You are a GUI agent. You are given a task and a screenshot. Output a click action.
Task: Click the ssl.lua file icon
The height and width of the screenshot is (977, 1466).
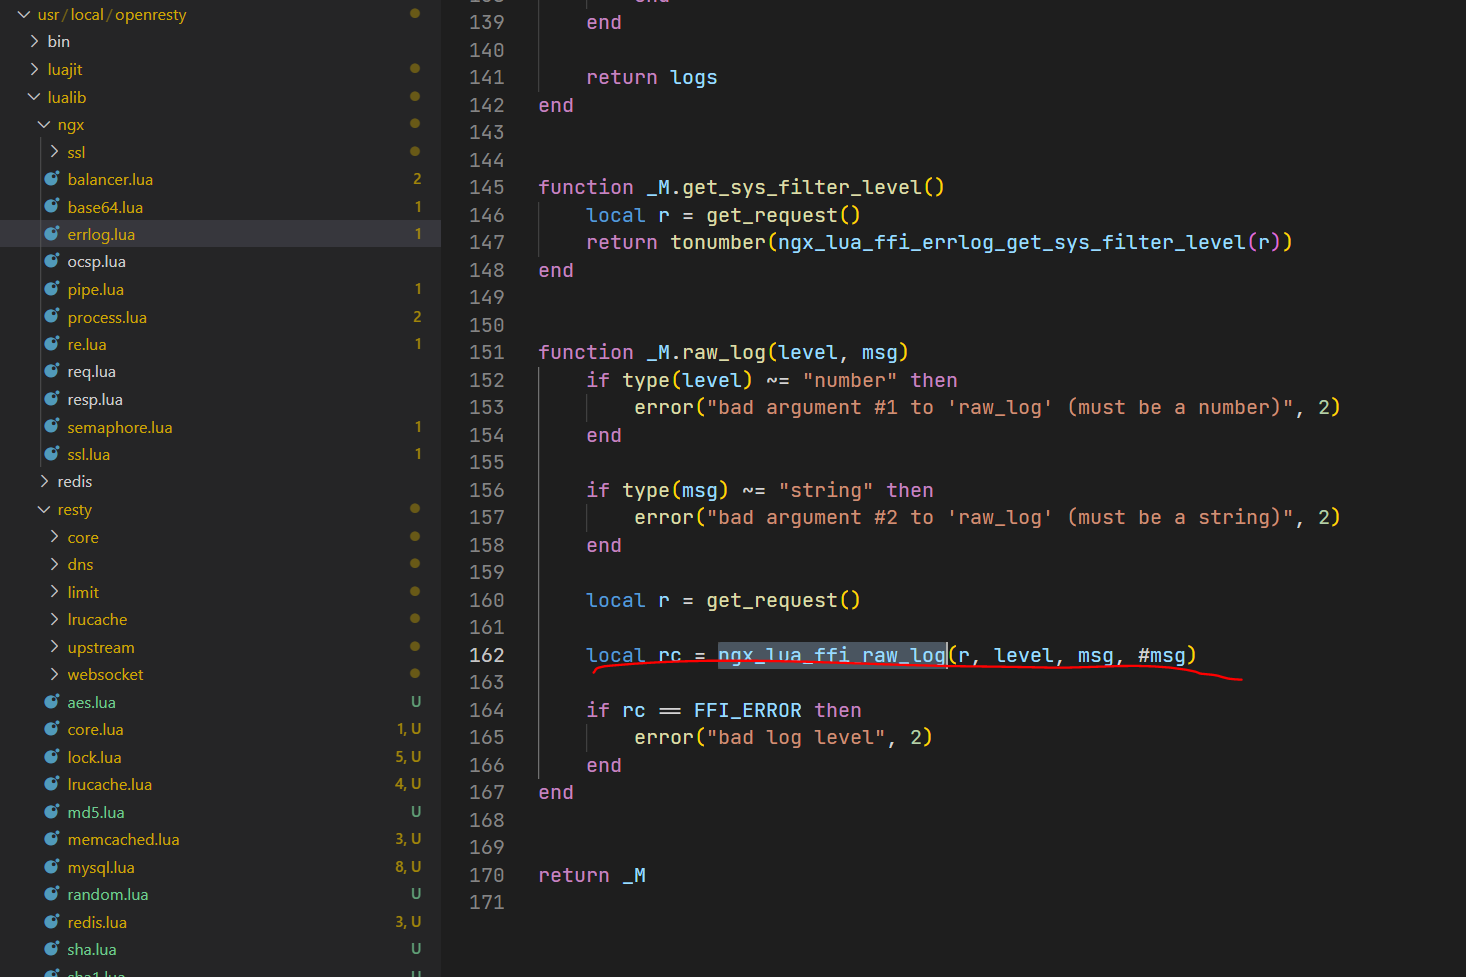[52, 454]
